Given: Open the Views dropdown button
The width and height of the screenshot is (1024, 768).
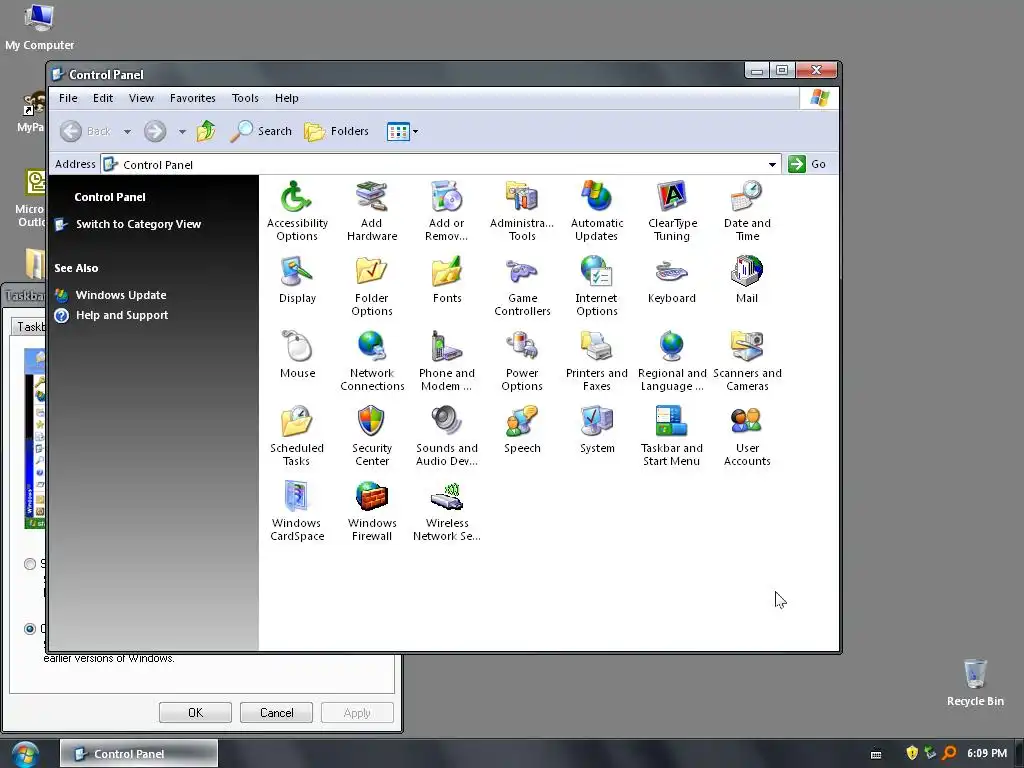Looking at the screenshot, I should click(x=402, y=131).
